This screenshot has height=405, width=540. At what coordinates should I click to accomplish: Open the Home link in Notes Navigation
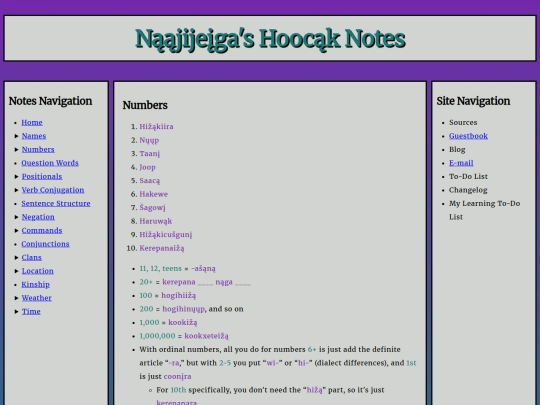point(32,122)
